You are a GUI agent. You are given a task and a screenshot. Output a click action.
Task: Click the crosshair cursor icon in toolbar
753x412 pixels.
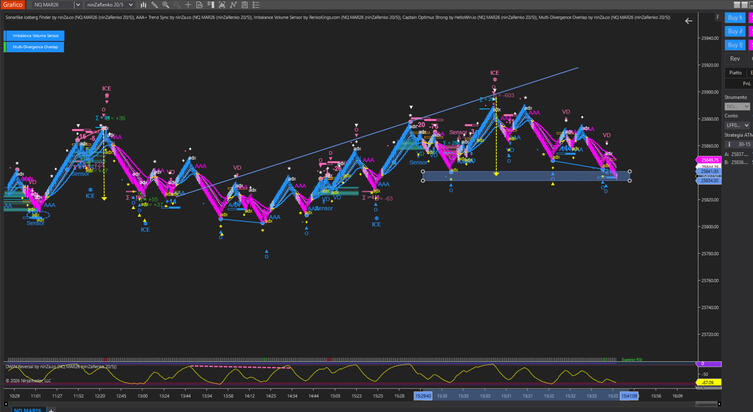coord(188,5)
